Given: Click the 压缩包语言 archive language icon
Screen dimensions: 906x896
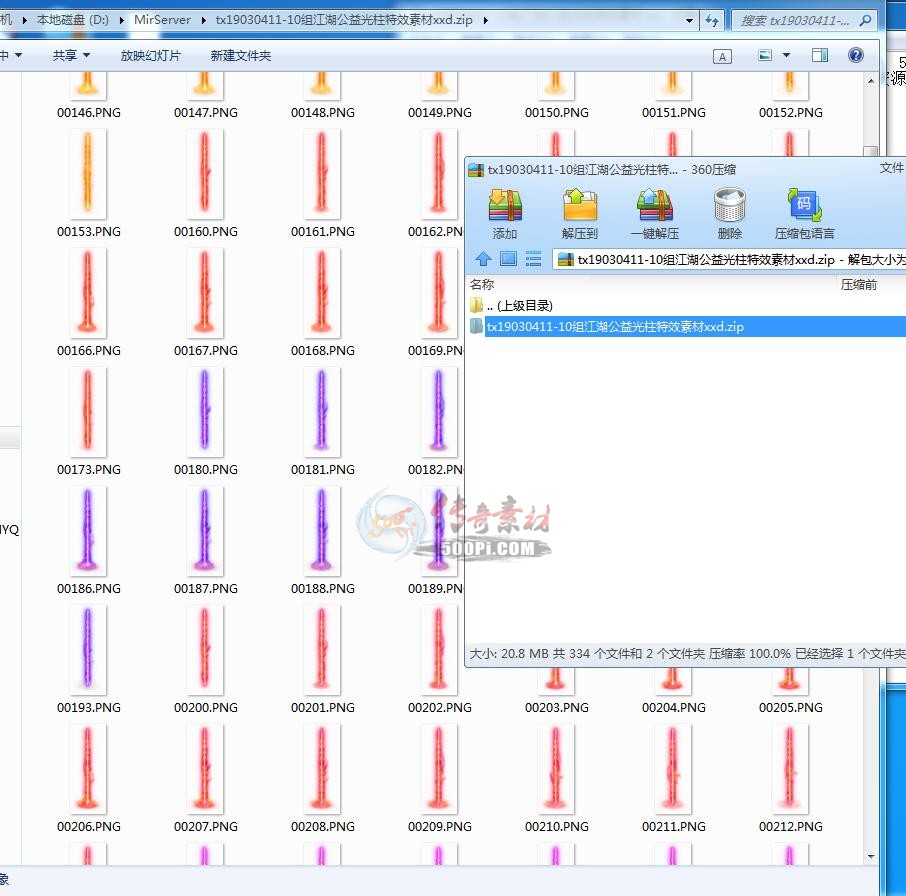Looking at the screenshot, I should [804, 205].
